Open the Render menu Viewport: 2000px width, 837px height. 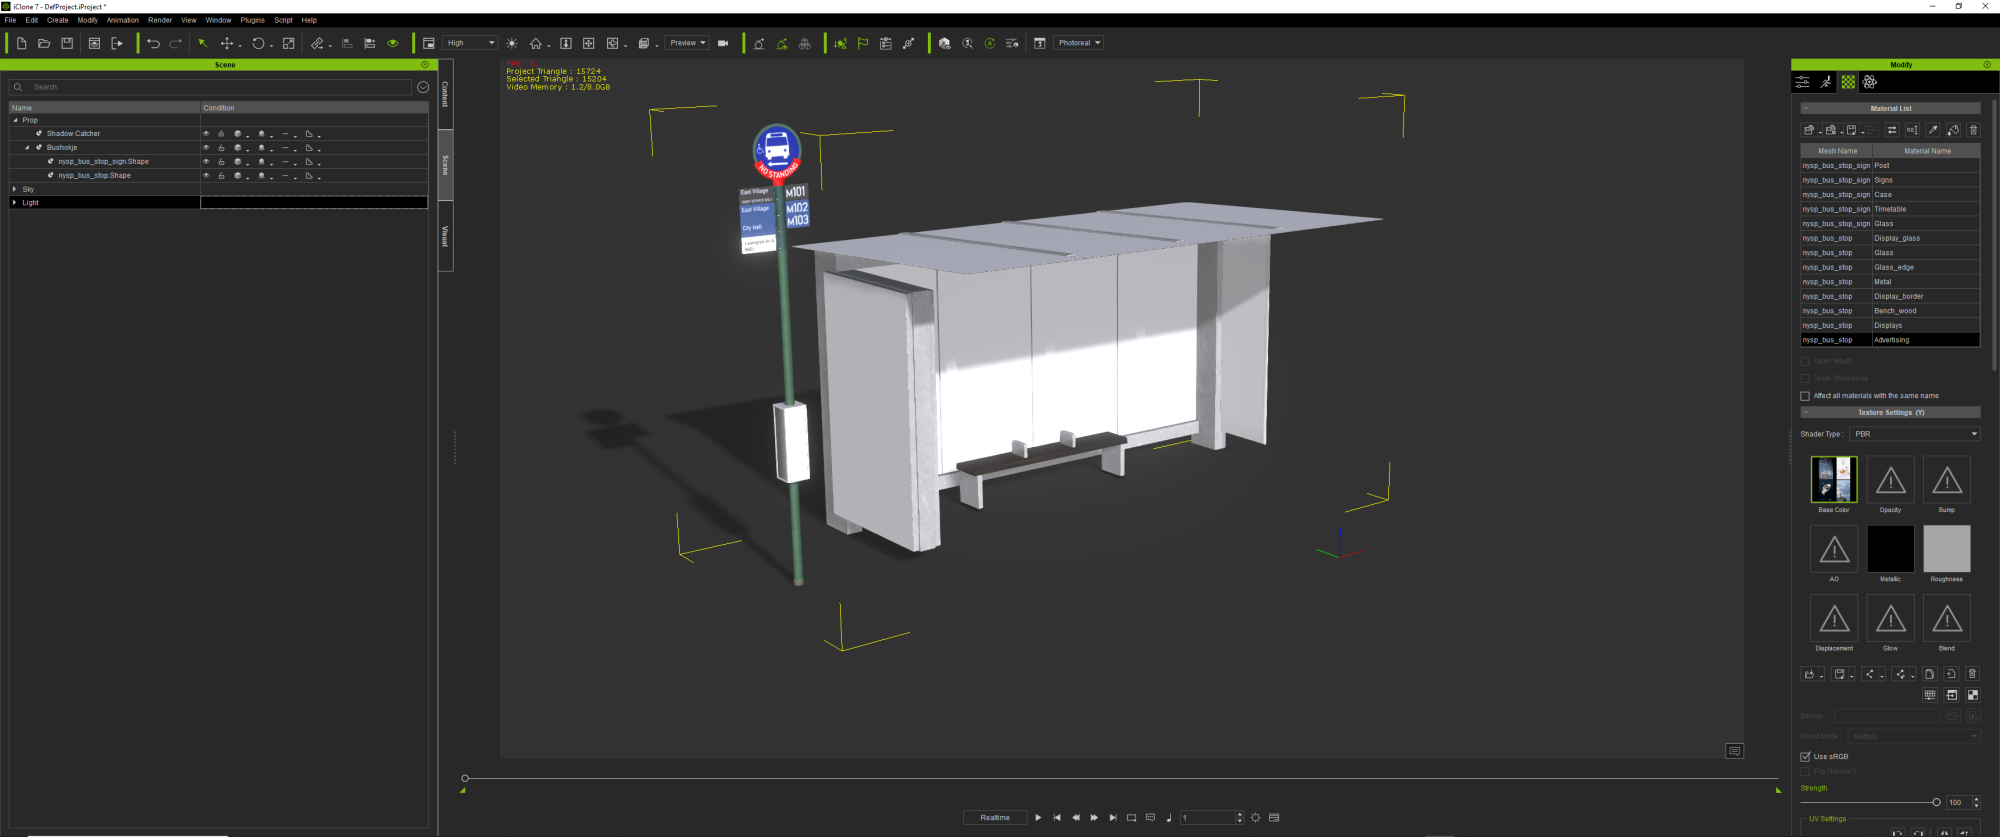pos(160,20)
